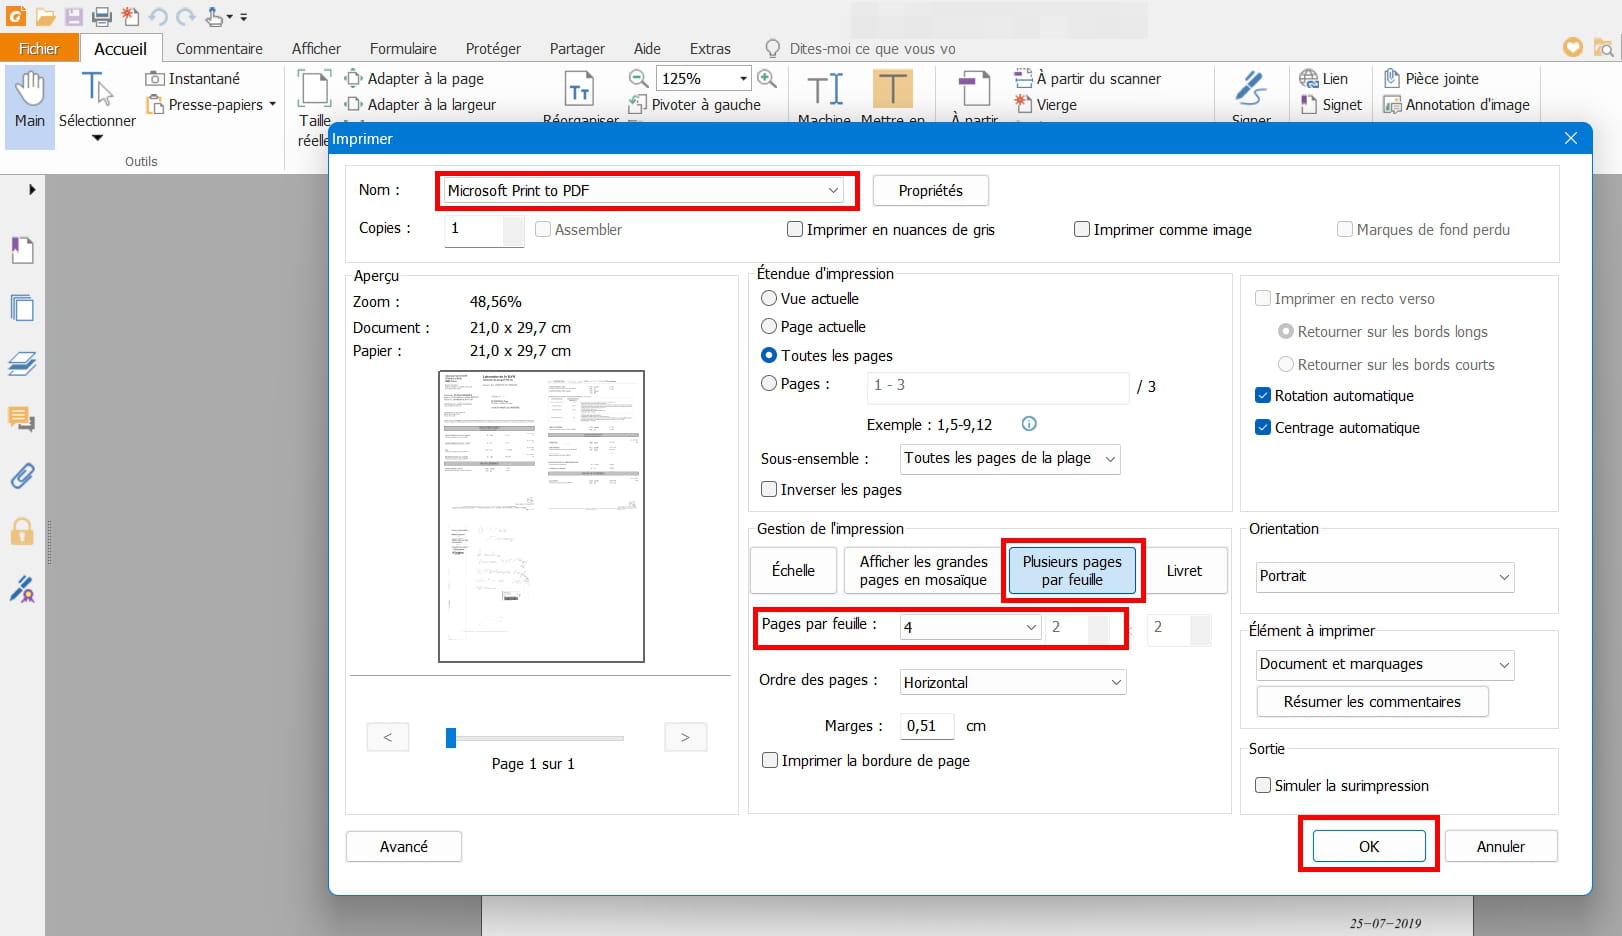The height and width of the screenshot is (936, 1622).
Task: Click the Redo arrow in the quick access bar
Action: pyautogui.click(x=186, y=17)
